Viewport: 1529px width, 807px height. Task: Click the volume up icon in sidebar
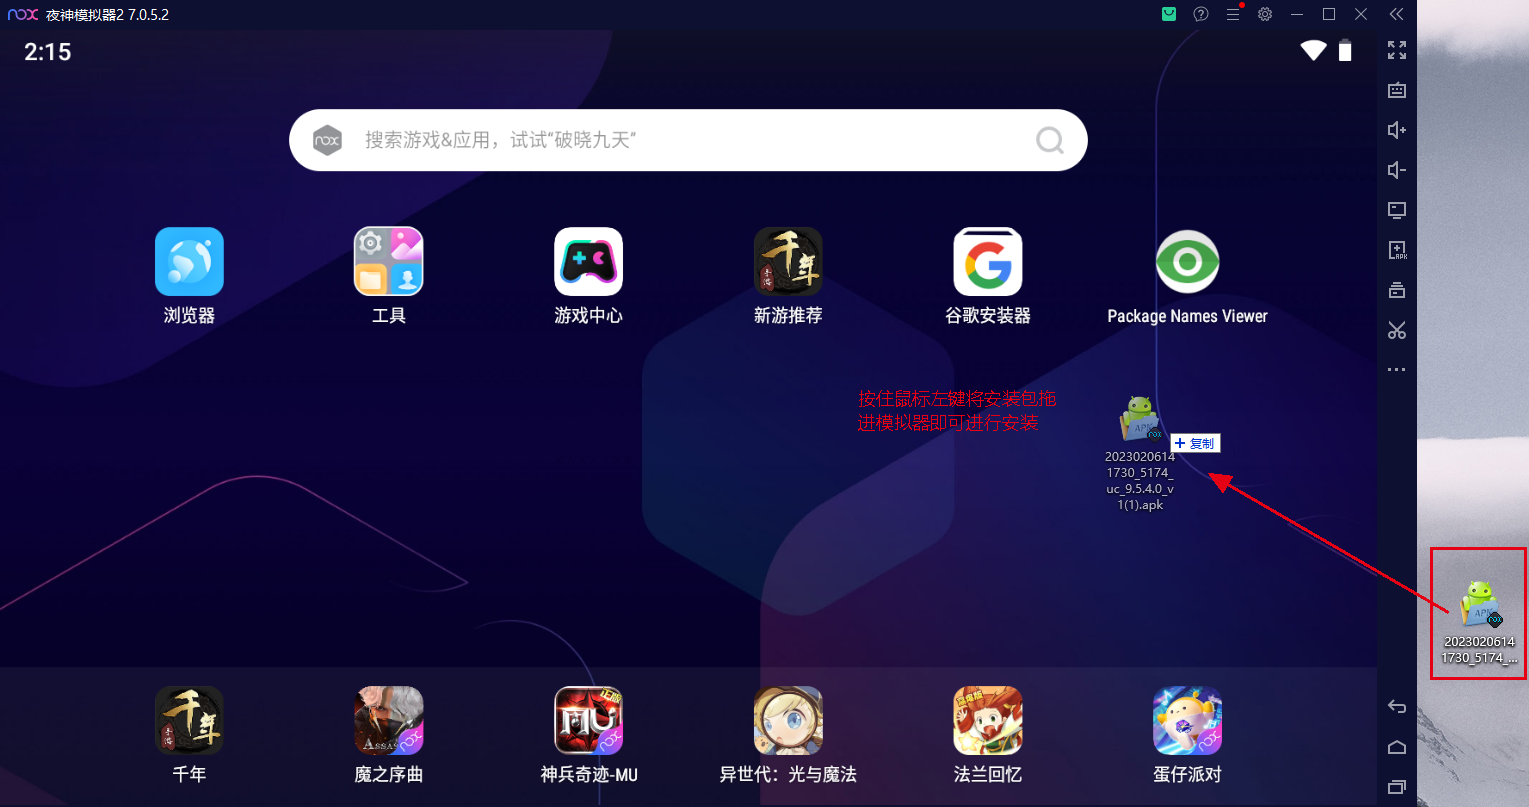tap(1397, 130)
